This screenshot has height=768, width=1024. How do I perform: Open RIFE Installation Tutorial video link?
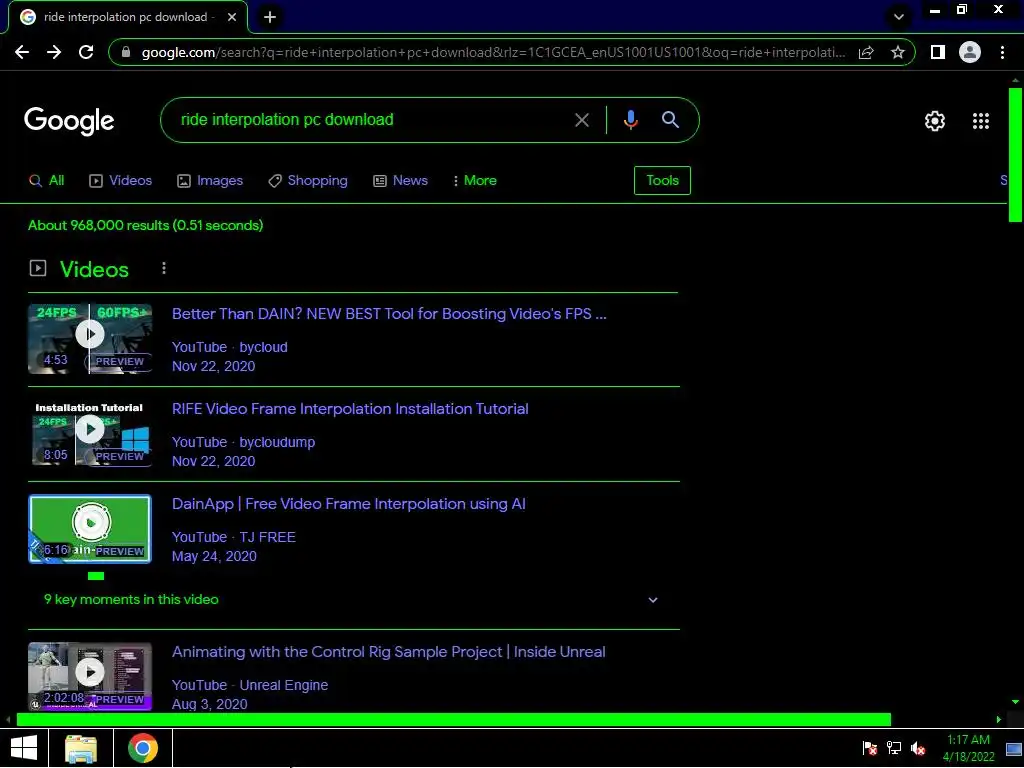point(350,409)
